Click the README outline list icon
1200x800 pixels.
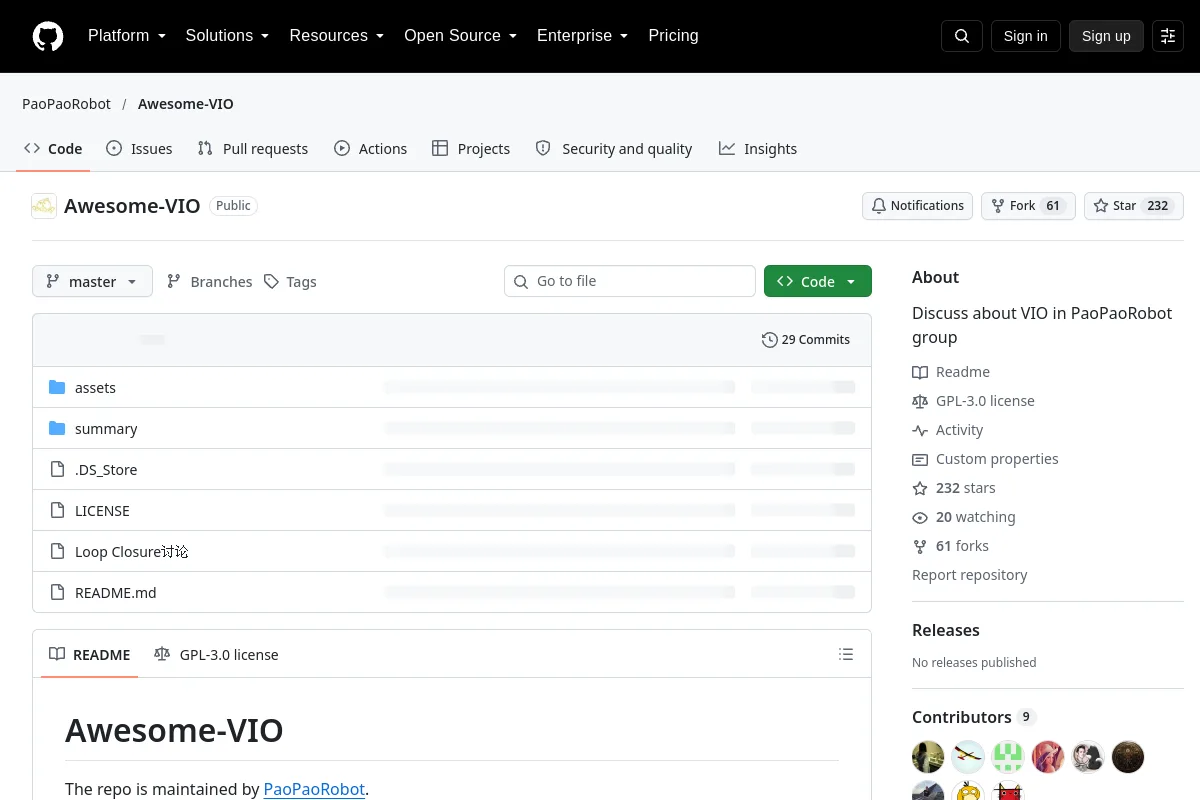[846, 655]
